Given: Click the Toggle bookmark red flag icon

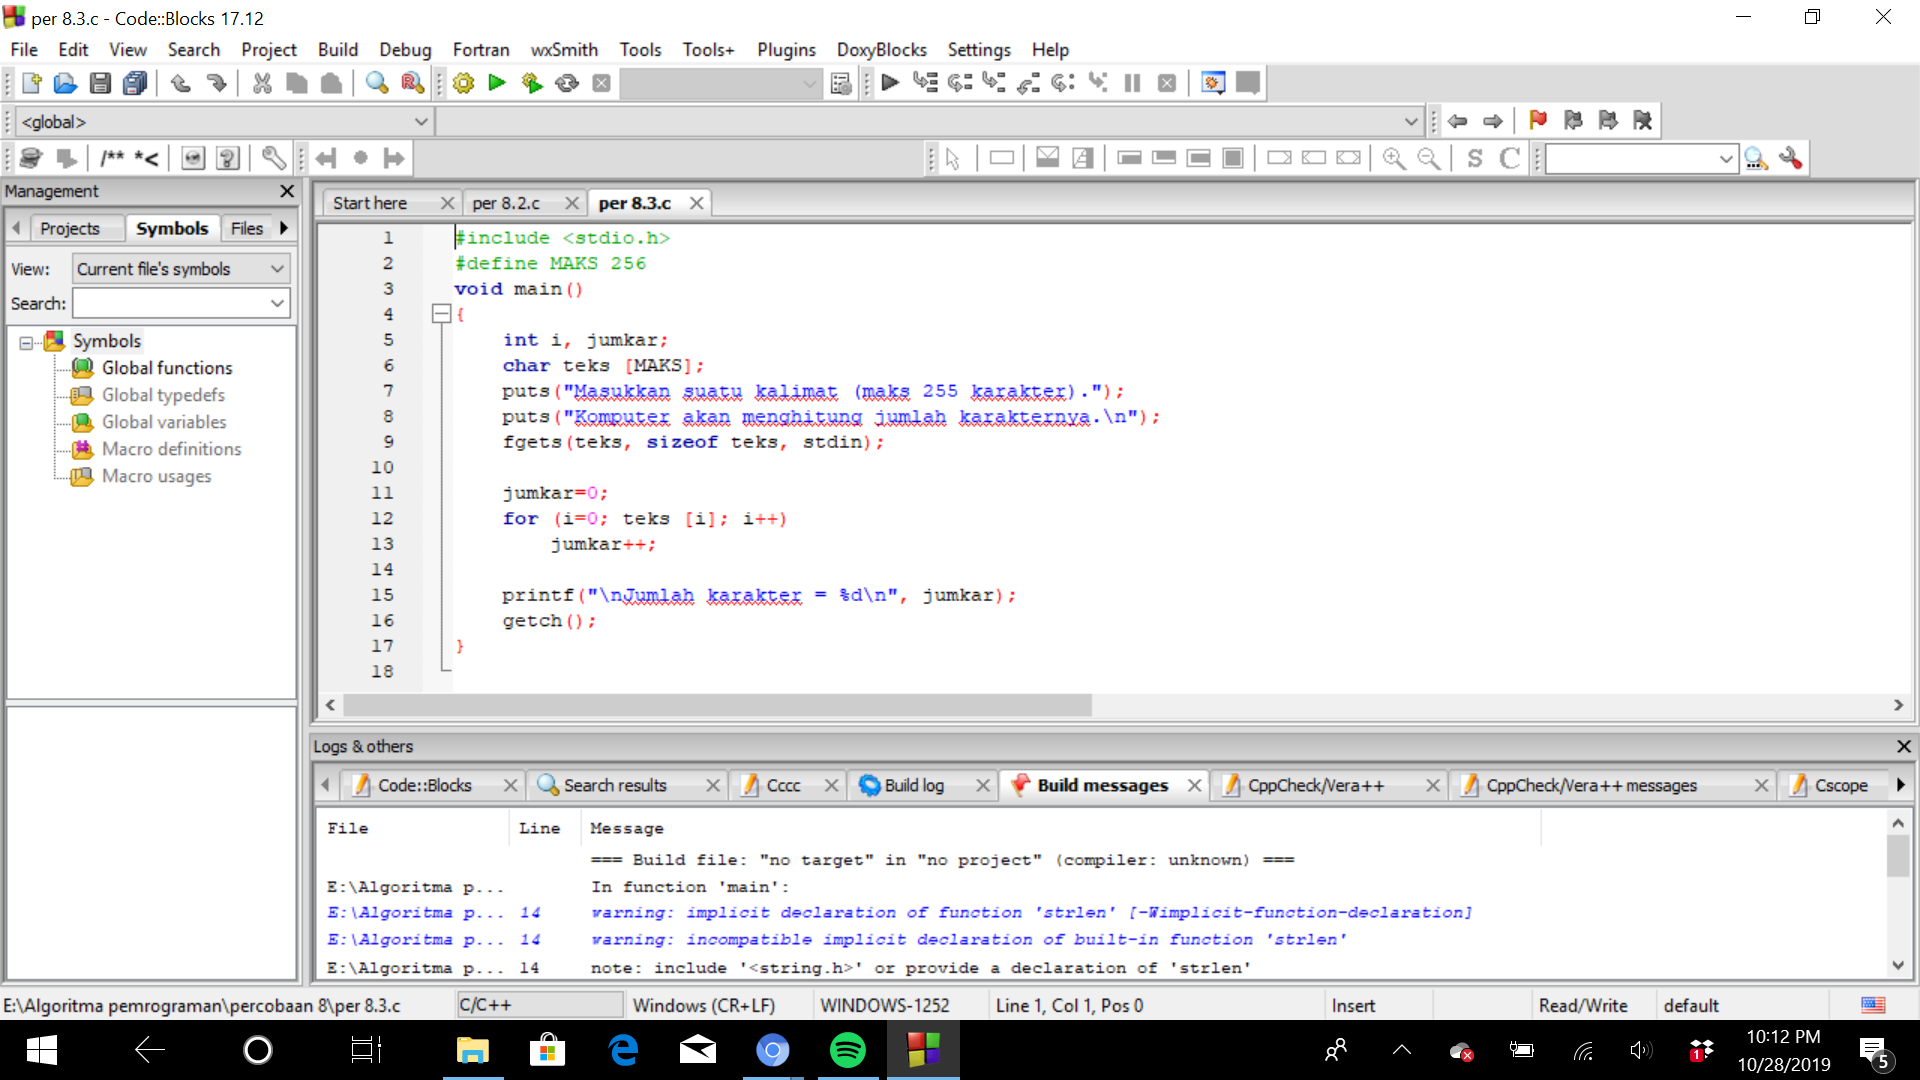Looking at the screenshot, I should 1538,121.
